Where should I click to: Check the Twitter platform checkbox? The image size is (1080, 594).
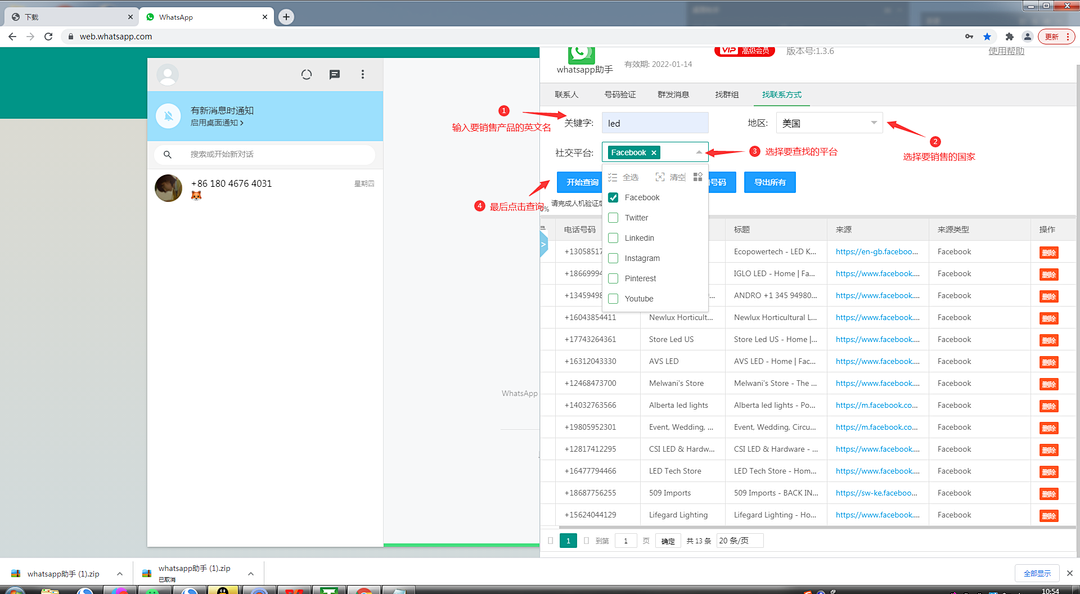(x=613, y=218)
